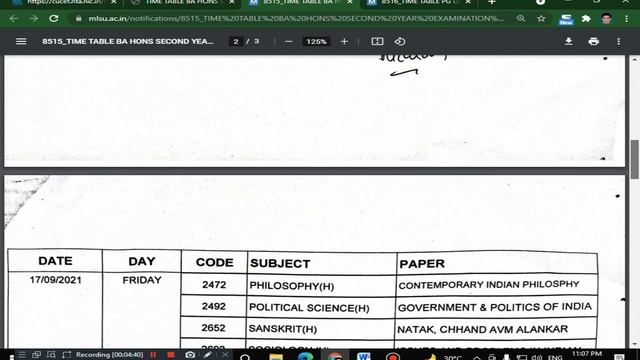Zoom out the PDF document
This screenshot has width=640, height=360.
tap(289, 41)
